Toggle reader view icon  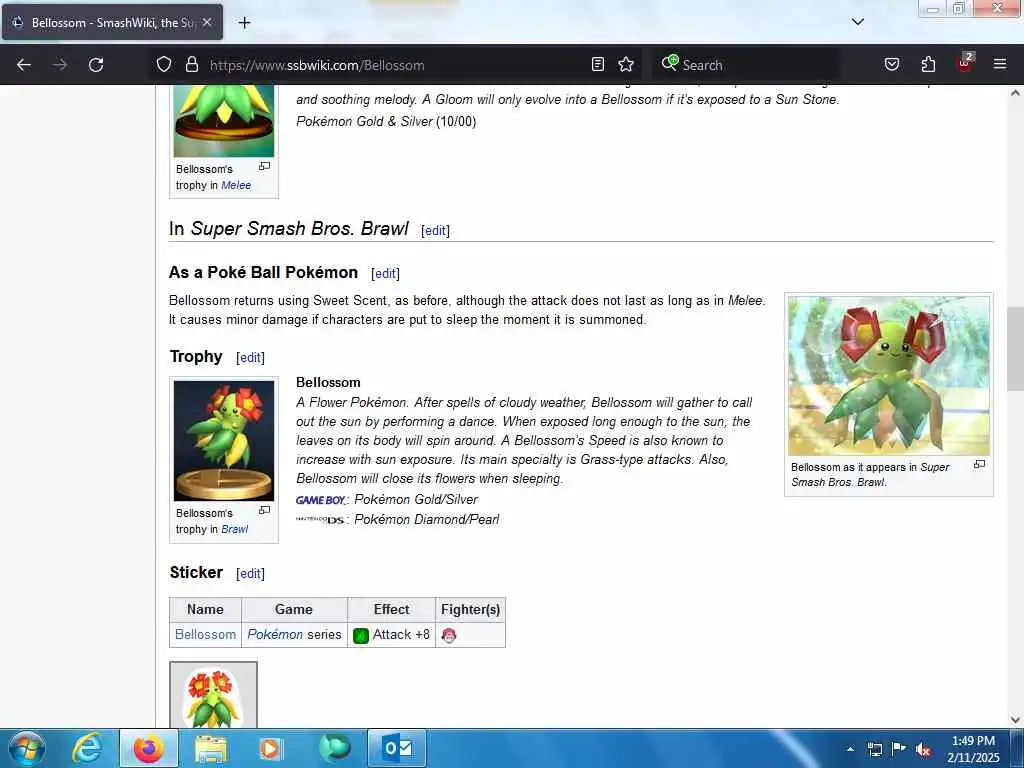[598, 64]
